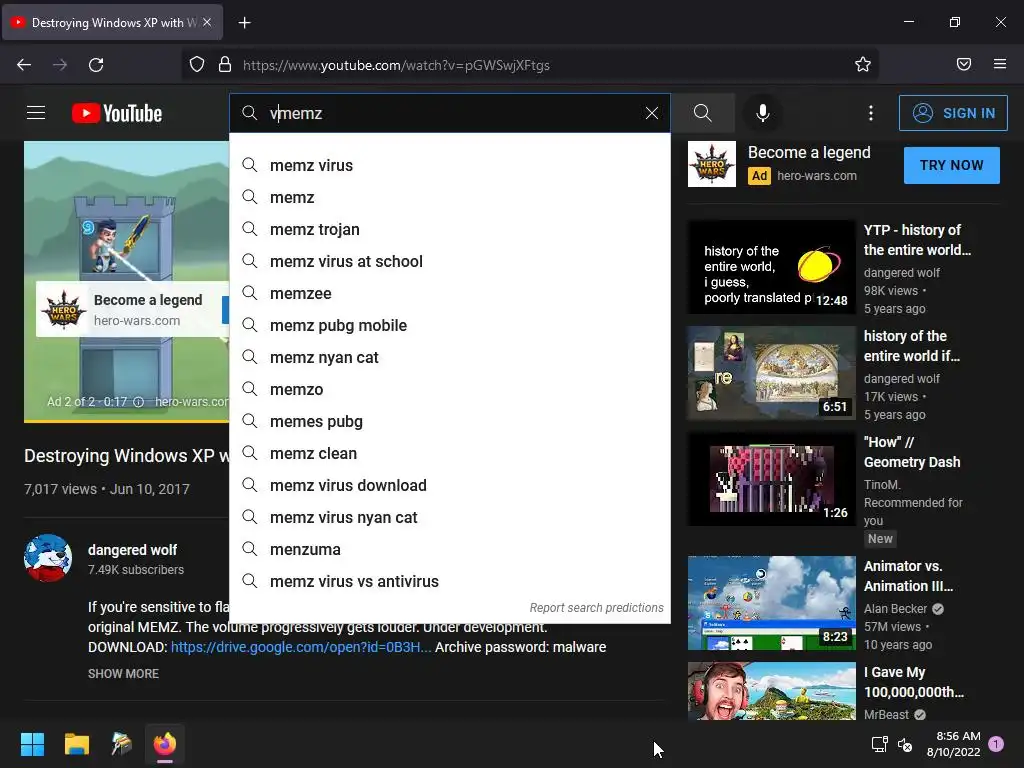
Task: Click Become a legend ad overlay
Action: click(133, 310)
